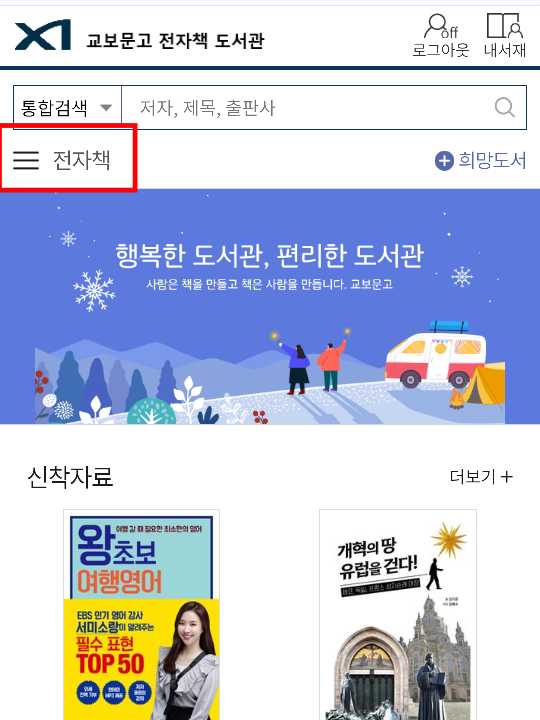Viewport: 540px width, 720px height.
Task: Click 더보기 + next to 신착자료
Action: (x=481, y=477)
